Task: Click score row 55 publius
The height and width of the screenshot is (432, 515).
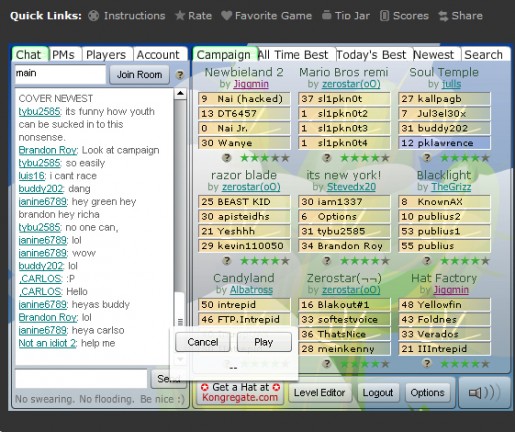Action: coord(444,246)
